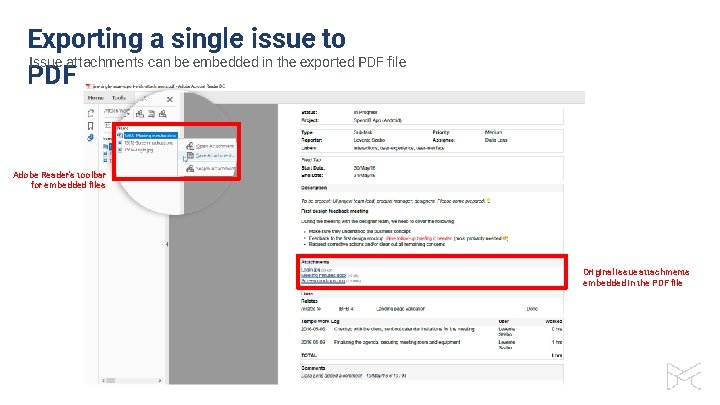Click the horizontal scrollbar's left arrow
Viewport: 720px width, 405px height.
point(103,380)
